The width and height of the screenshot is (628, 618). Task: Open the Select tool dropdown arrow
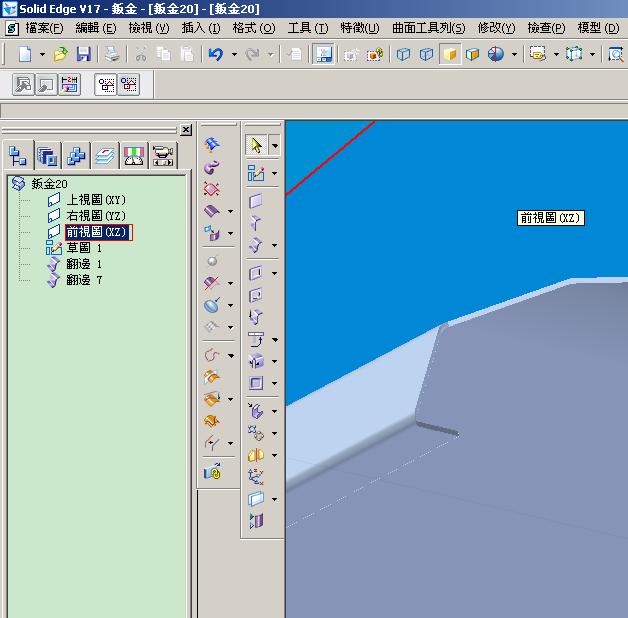tap(275, 145)
